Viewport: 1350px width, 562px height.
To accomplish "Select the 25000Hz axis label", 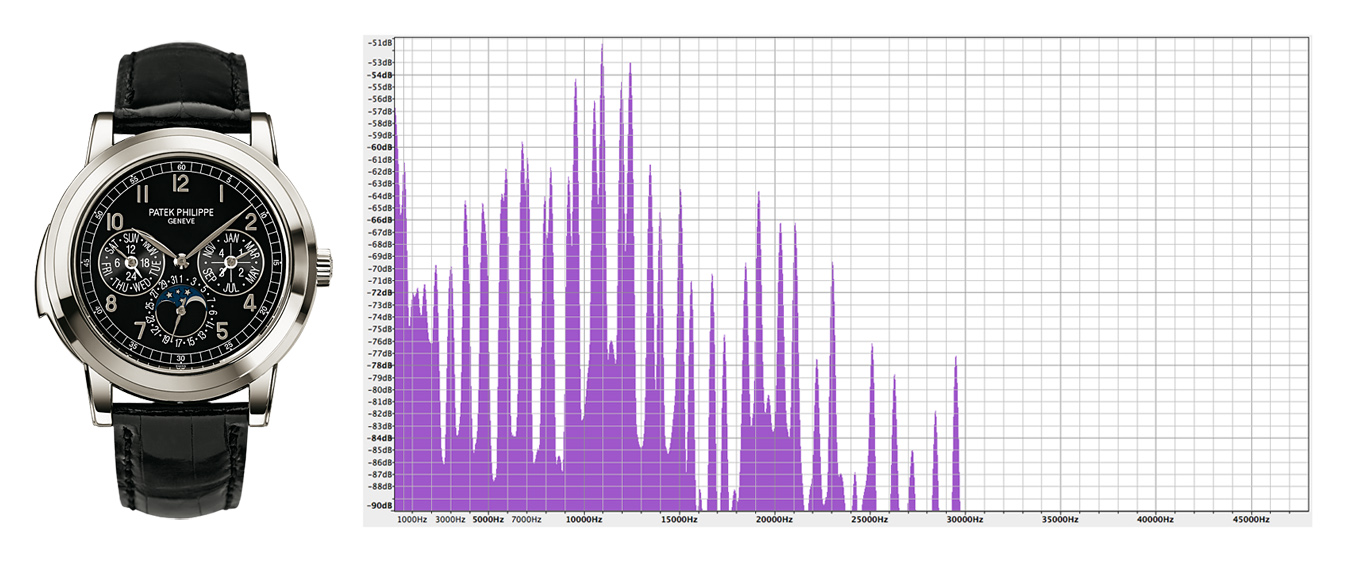I will (x=869, y=520).
